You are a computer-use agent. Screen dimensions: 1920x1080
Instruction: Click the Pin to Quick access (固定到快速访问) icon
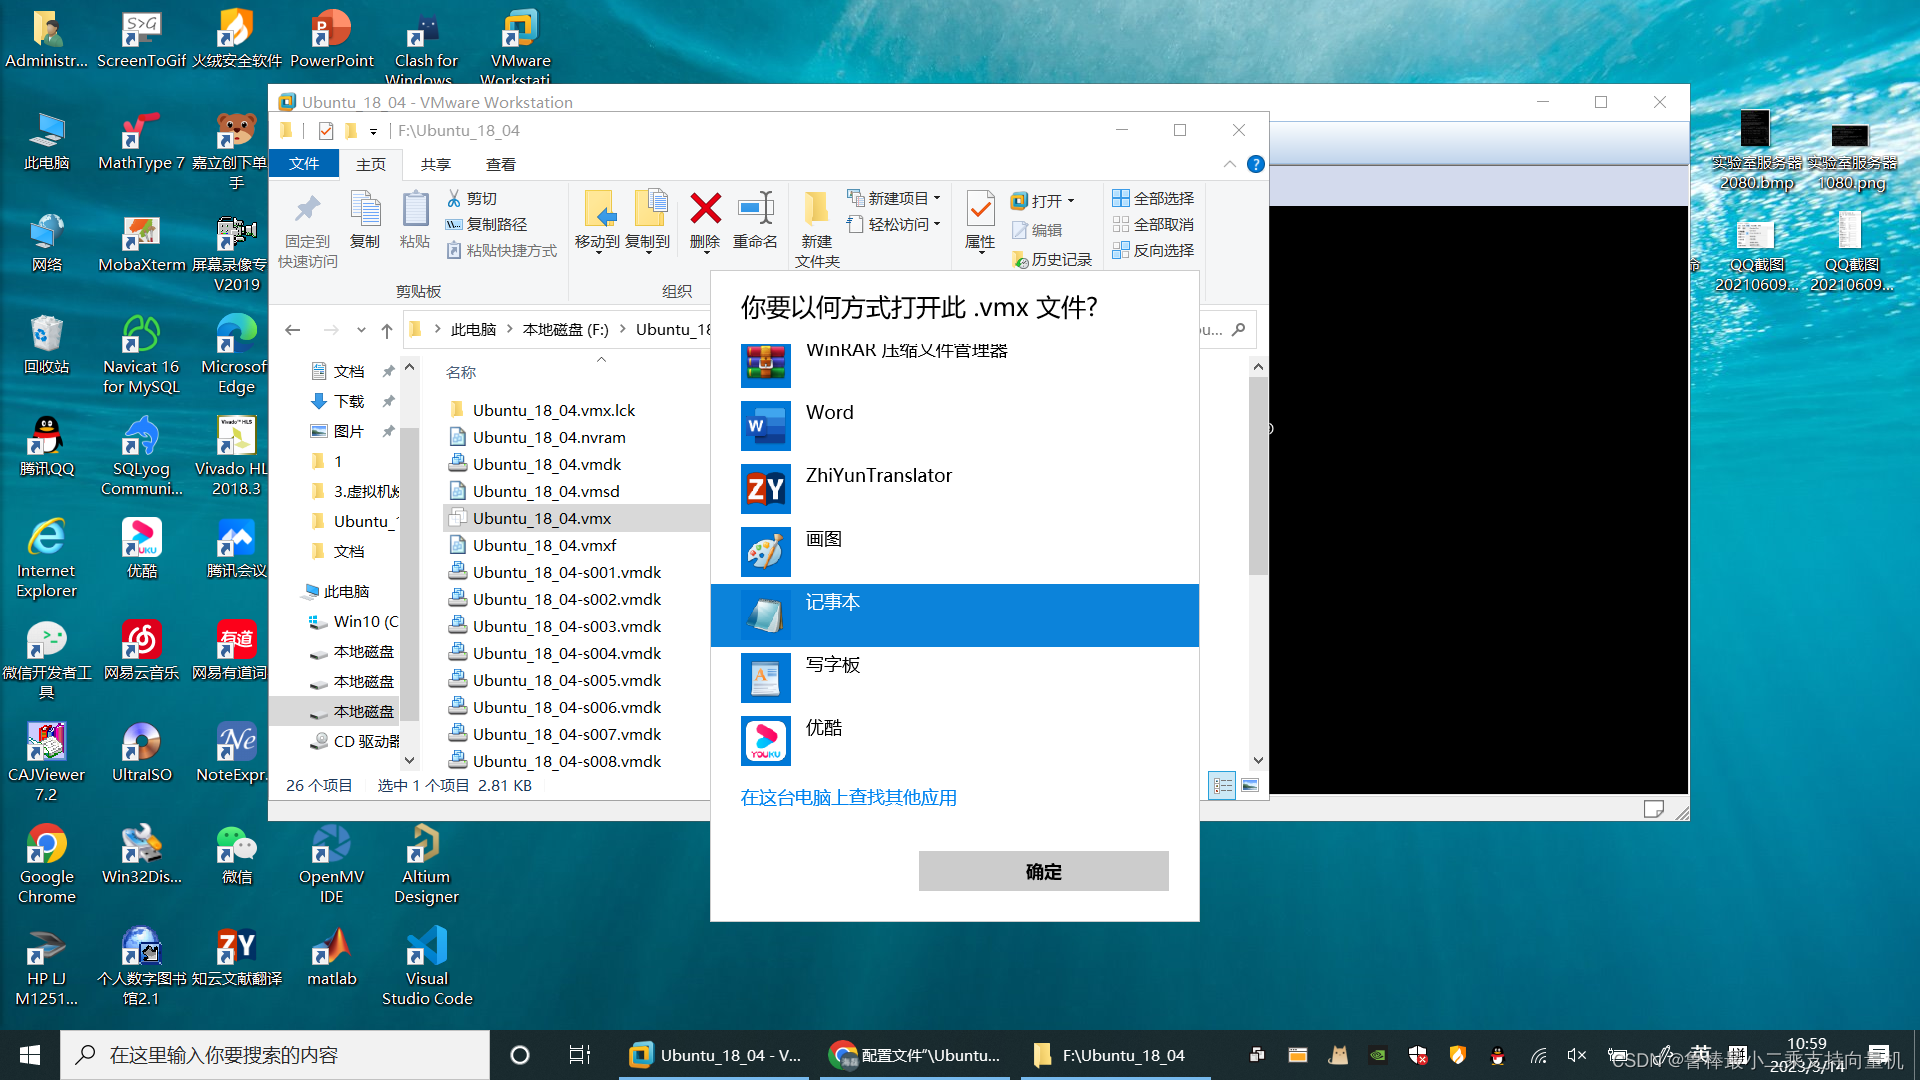(x=307, y=209)
